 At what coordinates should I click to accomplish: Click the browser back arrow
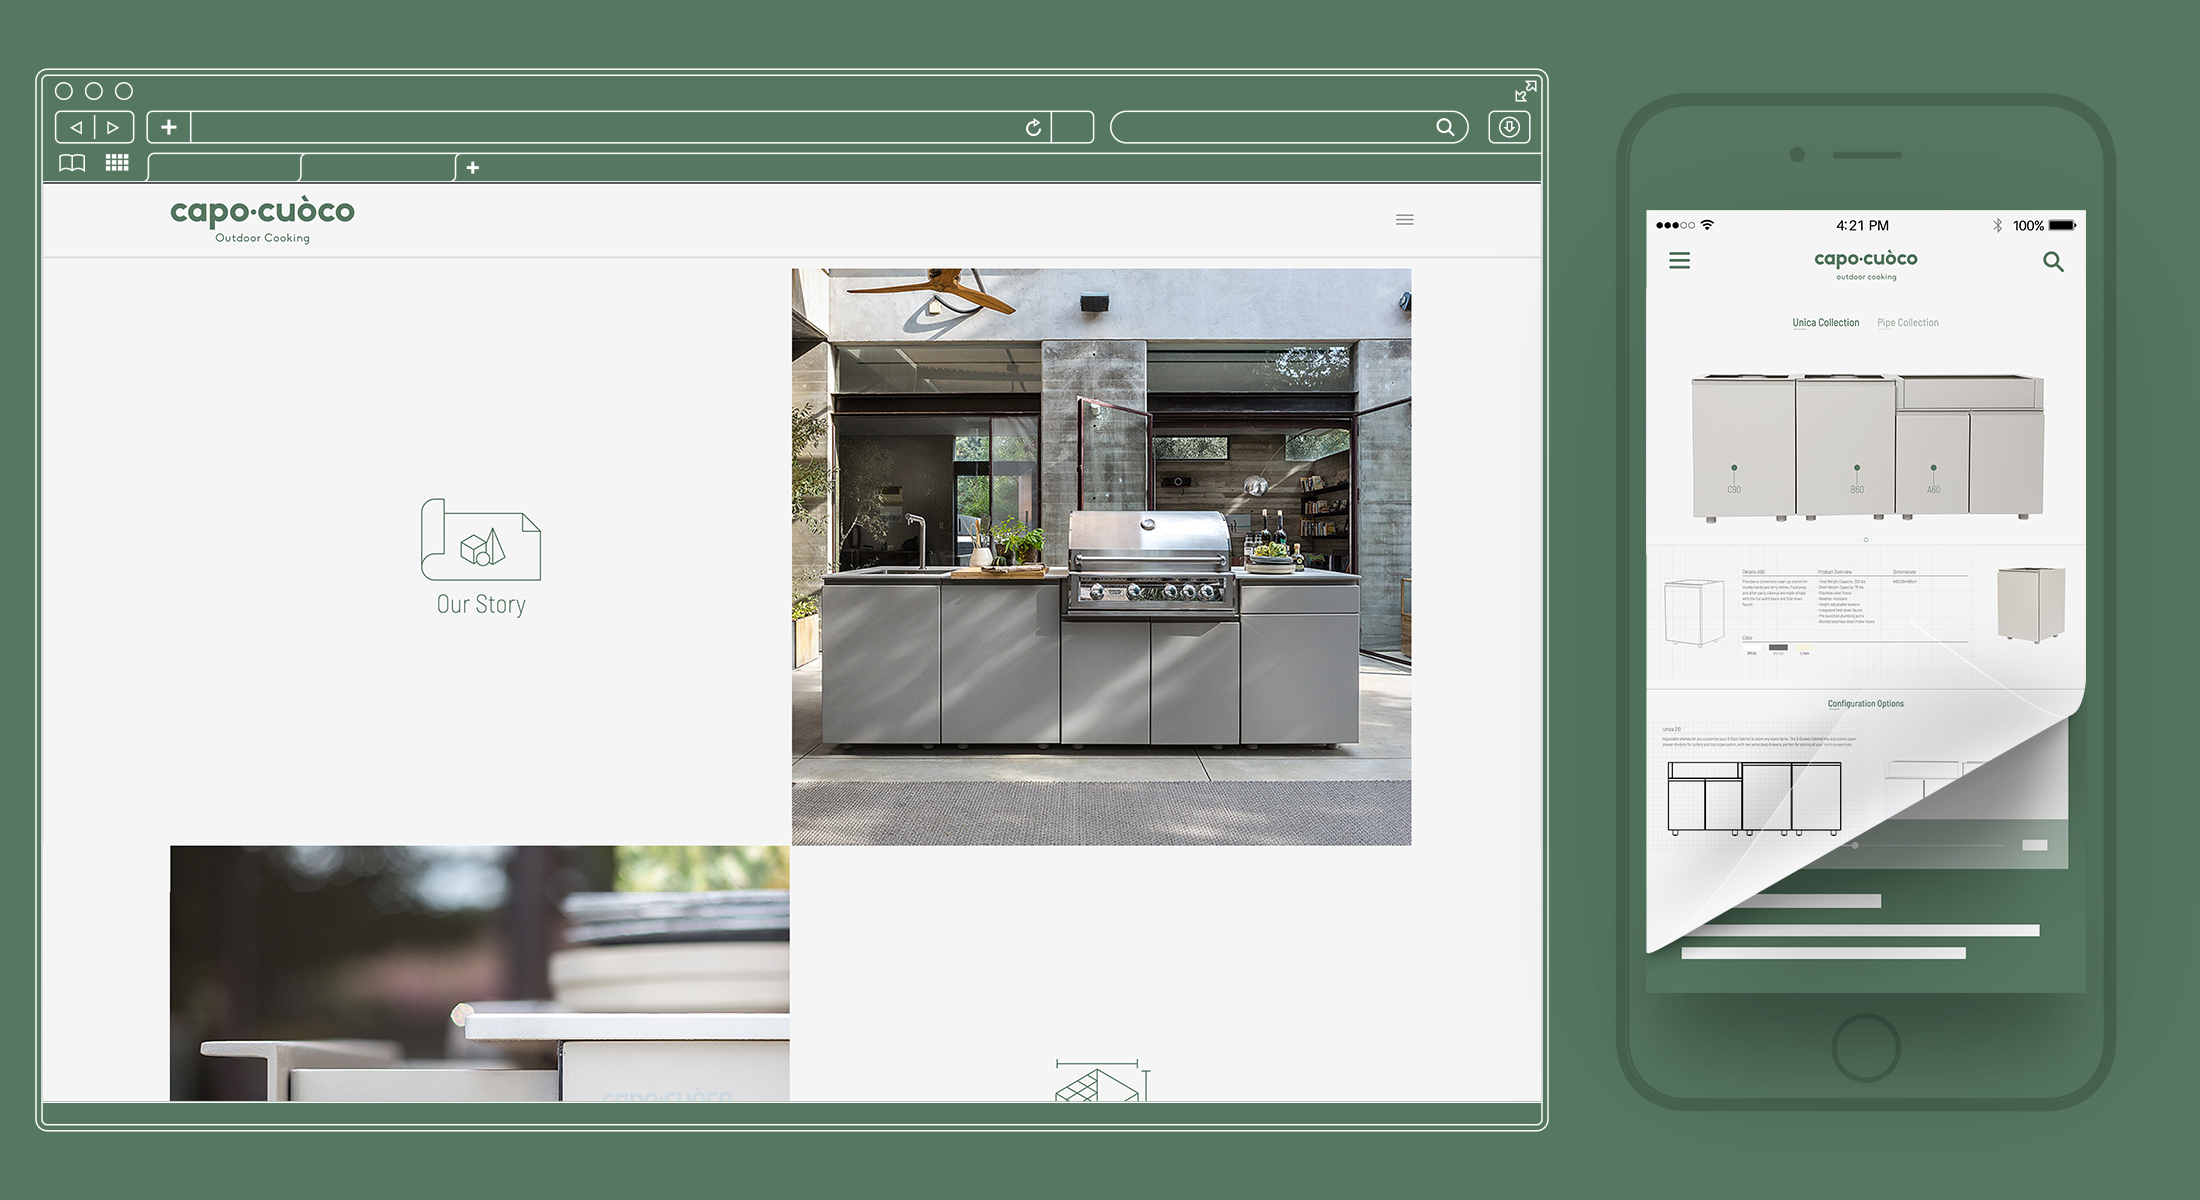[x=76, y=128]
